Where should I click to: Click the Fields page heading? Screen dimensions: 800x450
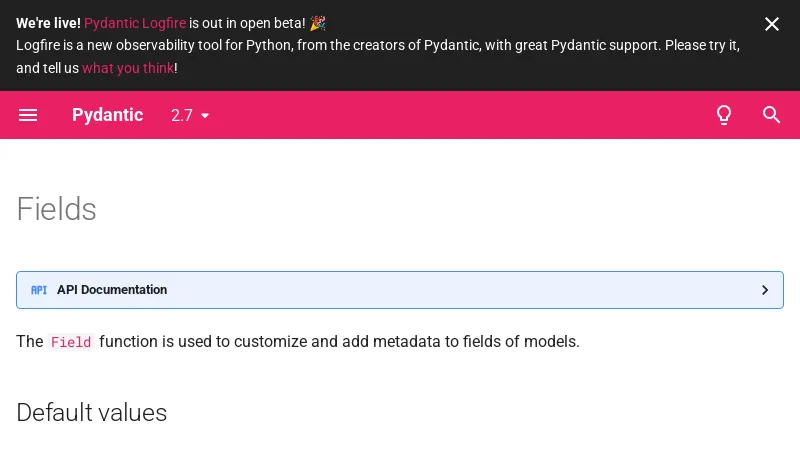(56, 209)
